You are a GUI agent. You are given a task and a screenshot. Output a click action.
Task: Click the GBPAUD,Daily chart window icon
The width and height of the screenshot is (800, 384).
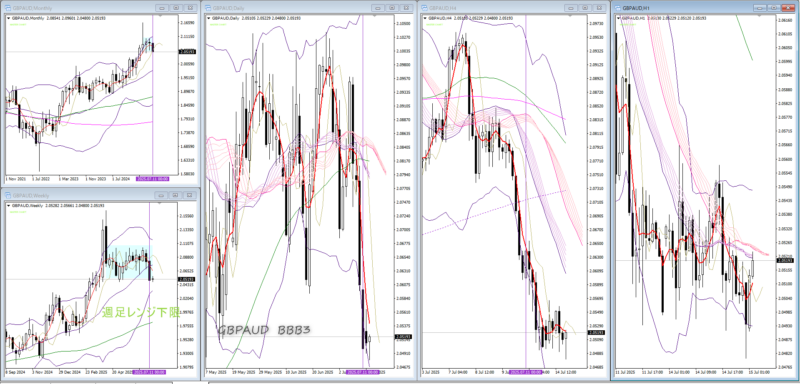[x=208, y=8]
